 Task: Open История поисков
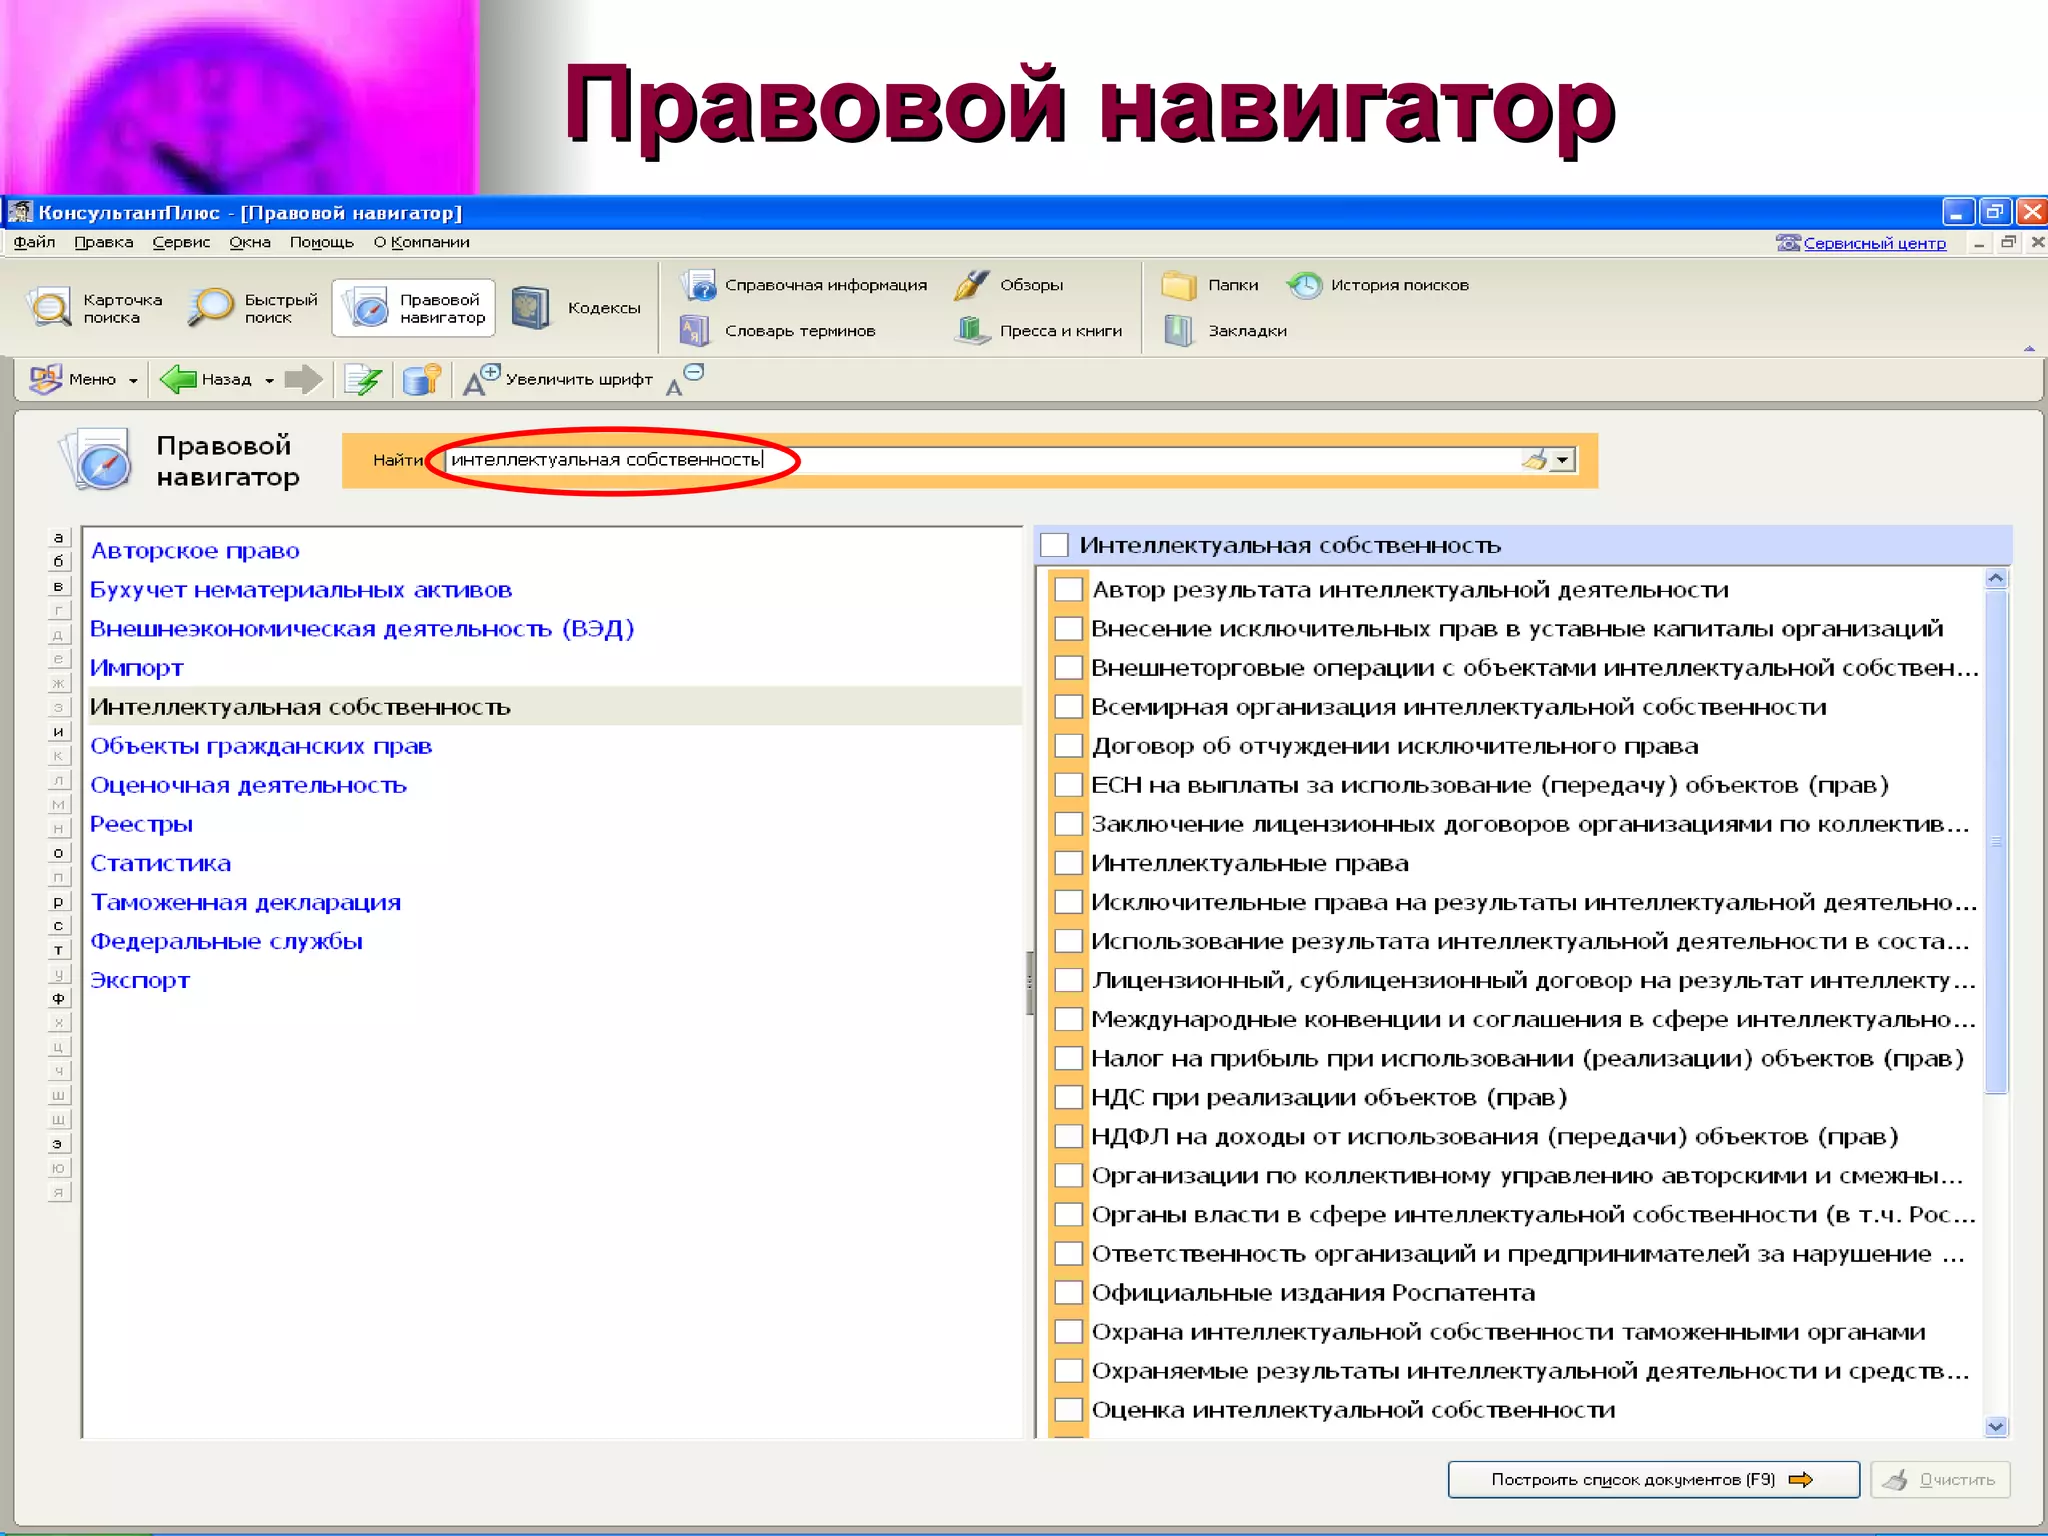point(1378,285)
